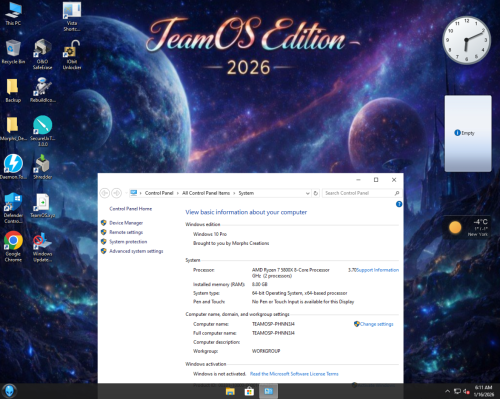Click the 8.00 GB installed memory value
The width and height of the screenshot is (500, 399).
coord(260,284)
